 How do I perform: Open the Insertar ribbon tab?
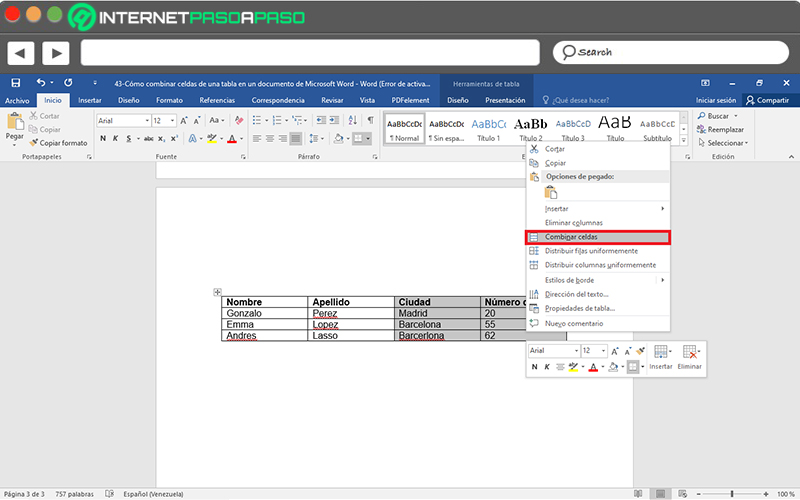(x=90, y=100)
